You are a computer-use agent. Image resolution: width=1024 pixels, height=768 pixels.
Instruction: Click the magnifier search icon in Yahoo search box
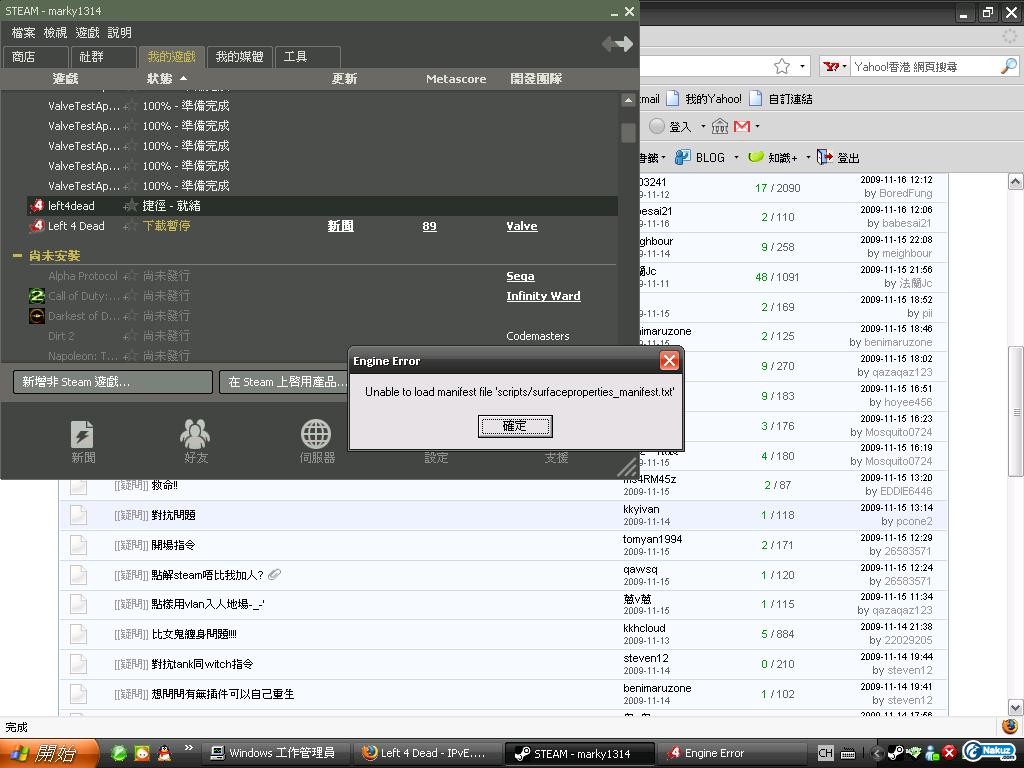click(1009, 66)
